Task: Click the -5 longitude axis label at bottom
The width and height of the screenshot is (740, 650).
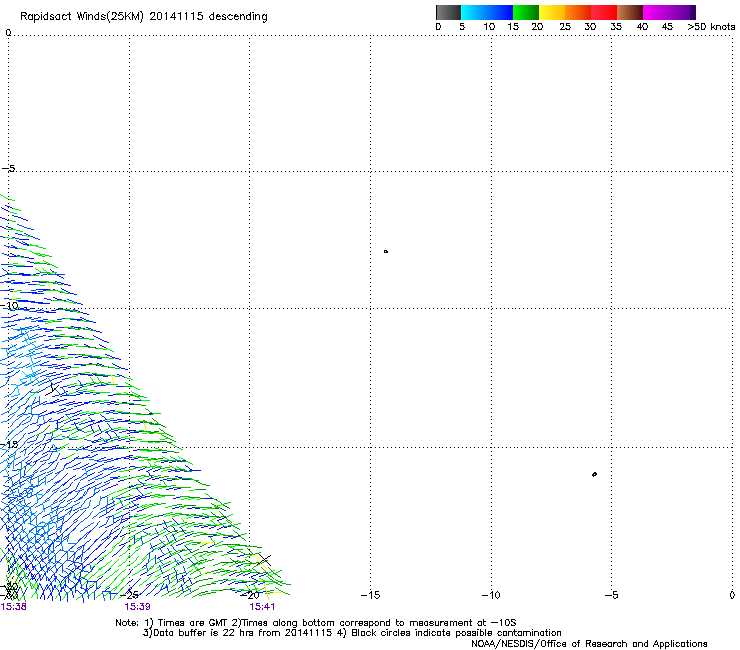Action: [x=611, y=595]
